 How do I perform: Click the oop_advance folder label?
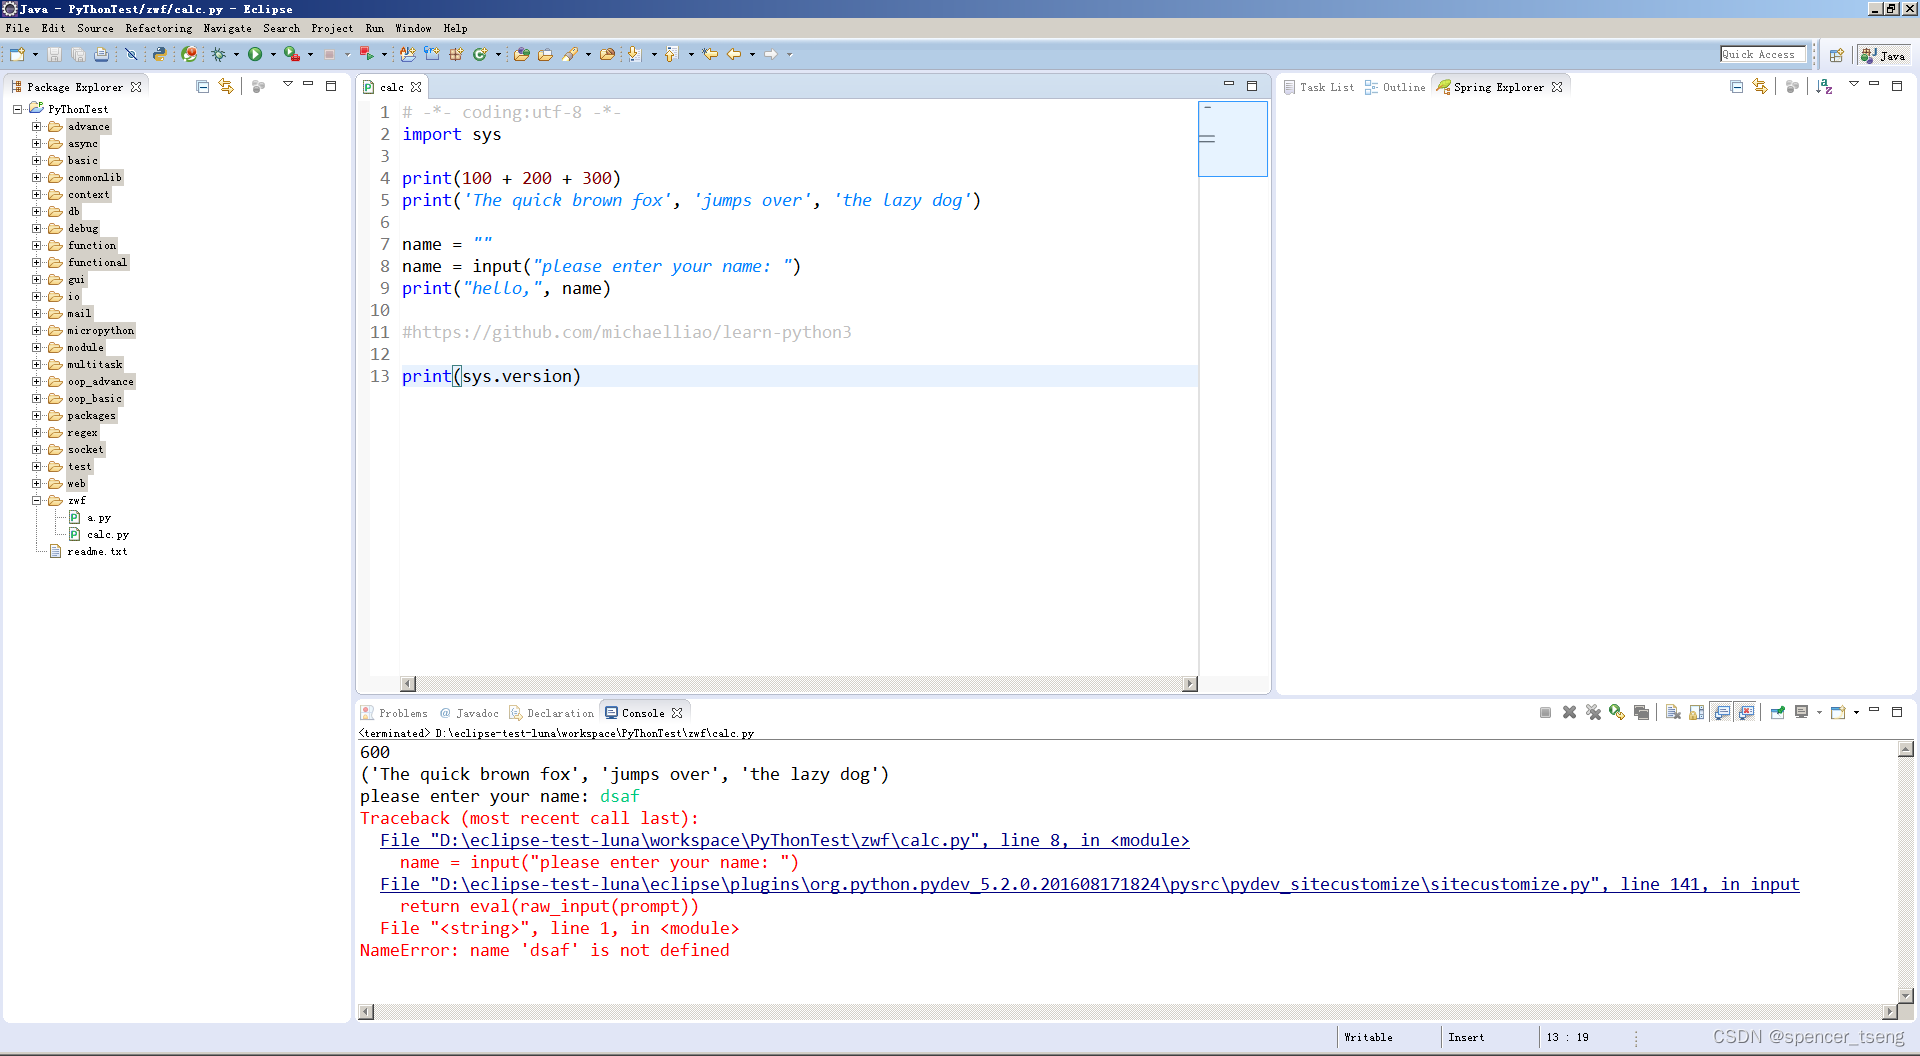tap(100, 382)
